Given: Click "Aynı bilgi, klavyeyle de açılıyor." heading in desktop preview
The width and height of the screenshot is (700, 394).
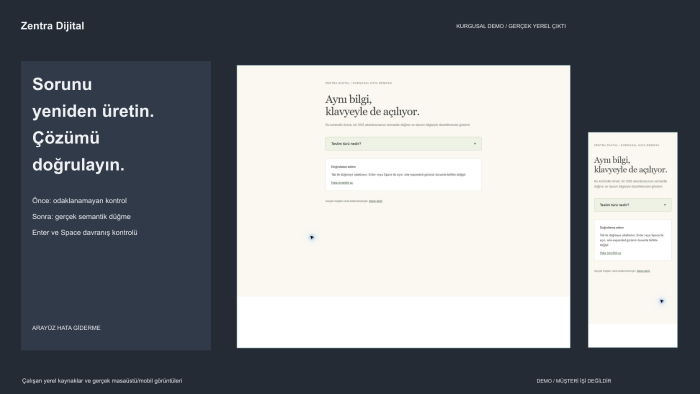Looking at the screenshot, I should click(372, 105).
